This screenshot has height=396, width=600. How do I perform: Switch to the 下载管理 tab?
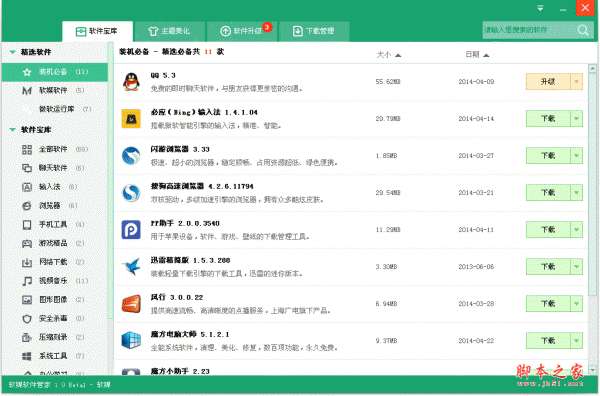point(314,31)
